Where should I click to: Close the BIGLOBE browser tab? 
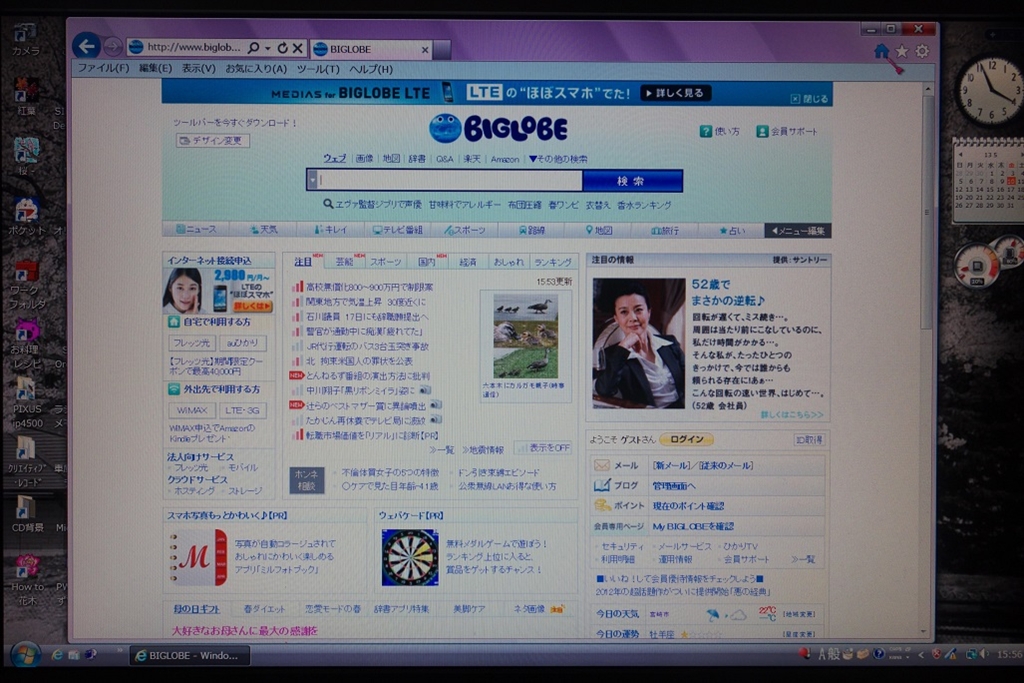coord(425,50)
